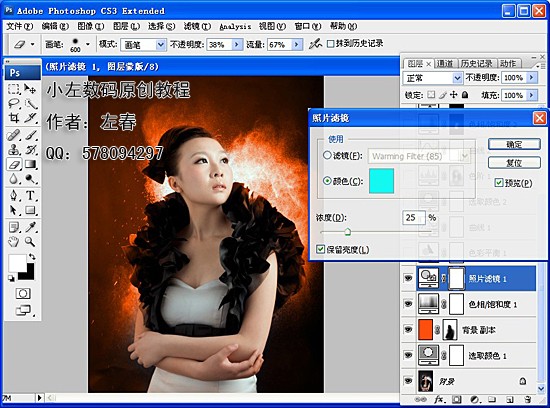Image resolution: width=550 pixels, height=408 pixels.
Task: Open the 滤镜(T) menu
Action: pyautogui.click(x=197, y=26)
